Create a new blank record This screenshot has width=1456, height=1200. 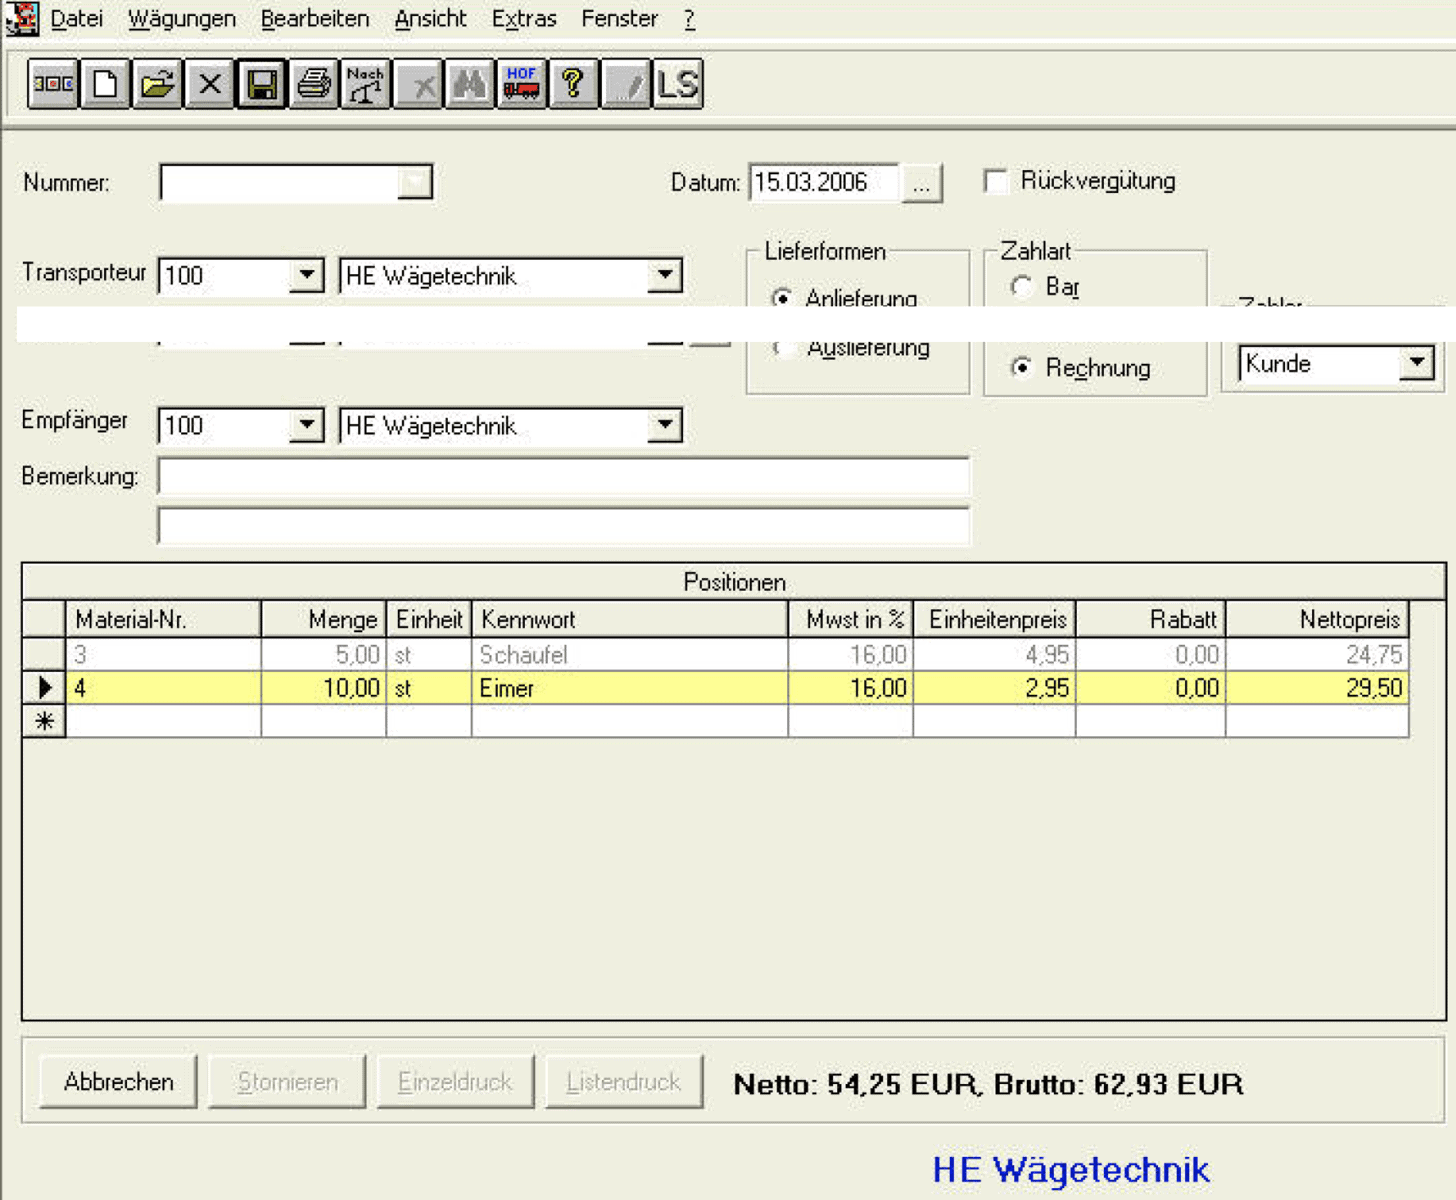tap(105, 84)
